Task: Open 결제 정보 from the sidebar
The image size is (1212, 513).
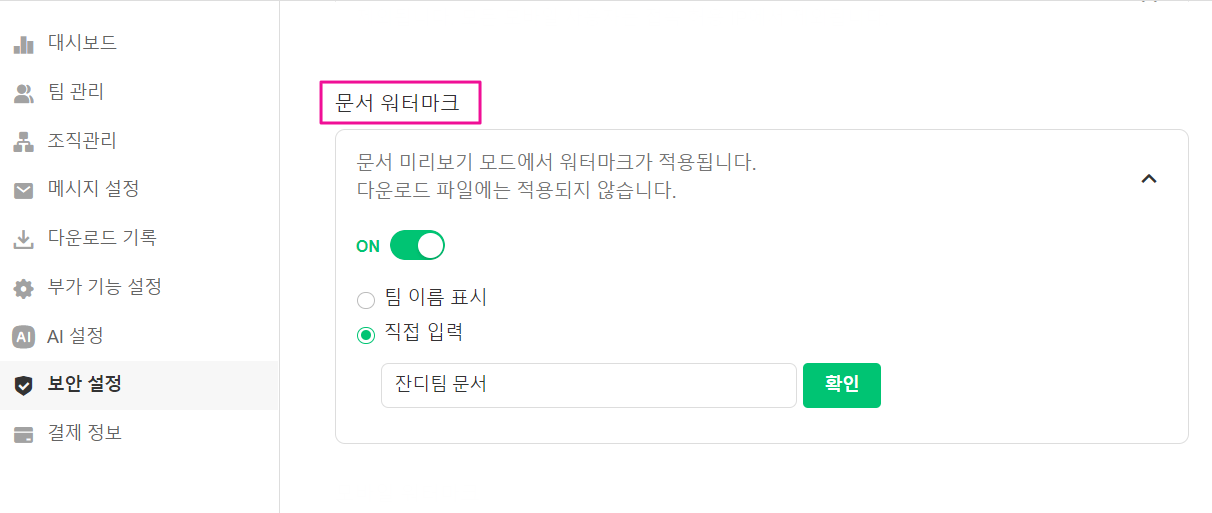Action: (85, 434)
